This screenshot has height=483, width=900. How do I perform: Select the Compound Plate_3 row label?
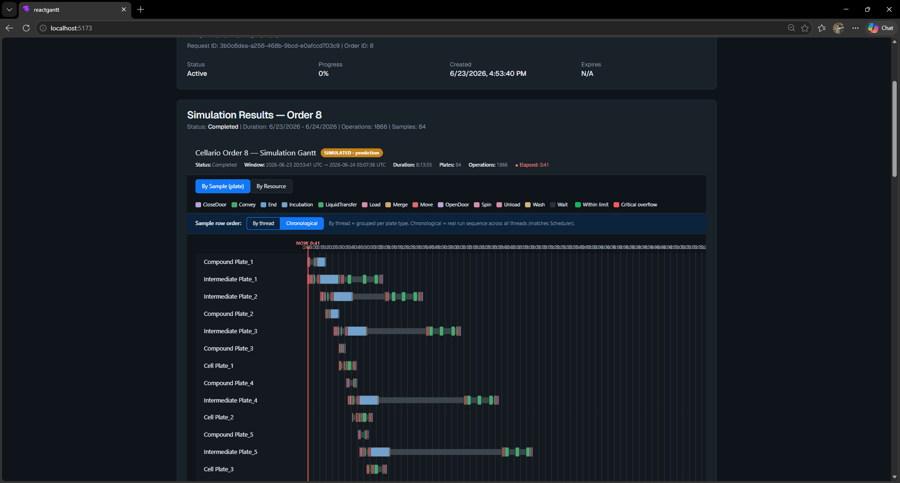tap(228, 348)
